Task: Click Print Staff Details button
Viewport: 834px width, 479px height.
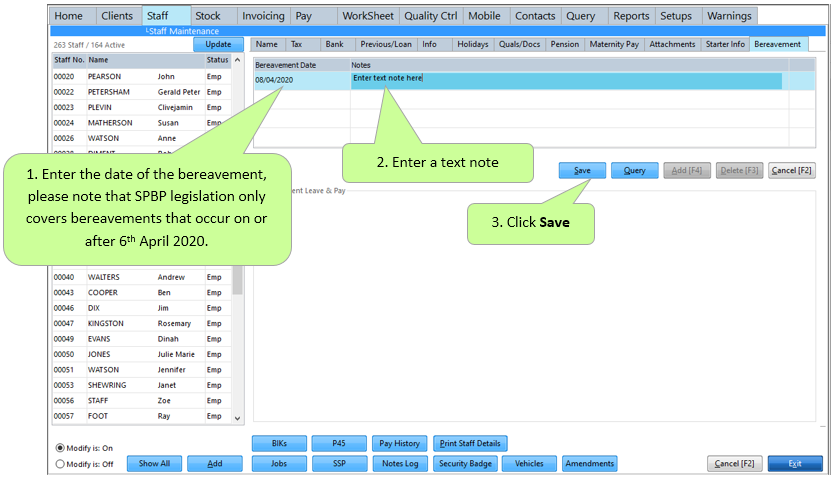Action: (471, 443)
